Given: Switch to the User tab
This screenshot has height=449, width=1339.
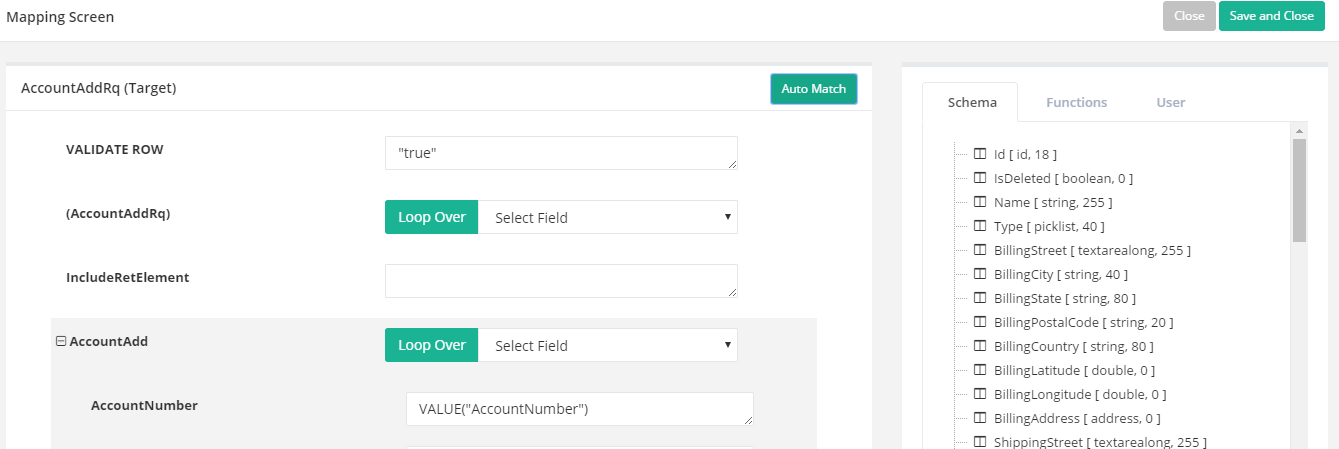Looking at the screenshot, I should coord(1170,102).
